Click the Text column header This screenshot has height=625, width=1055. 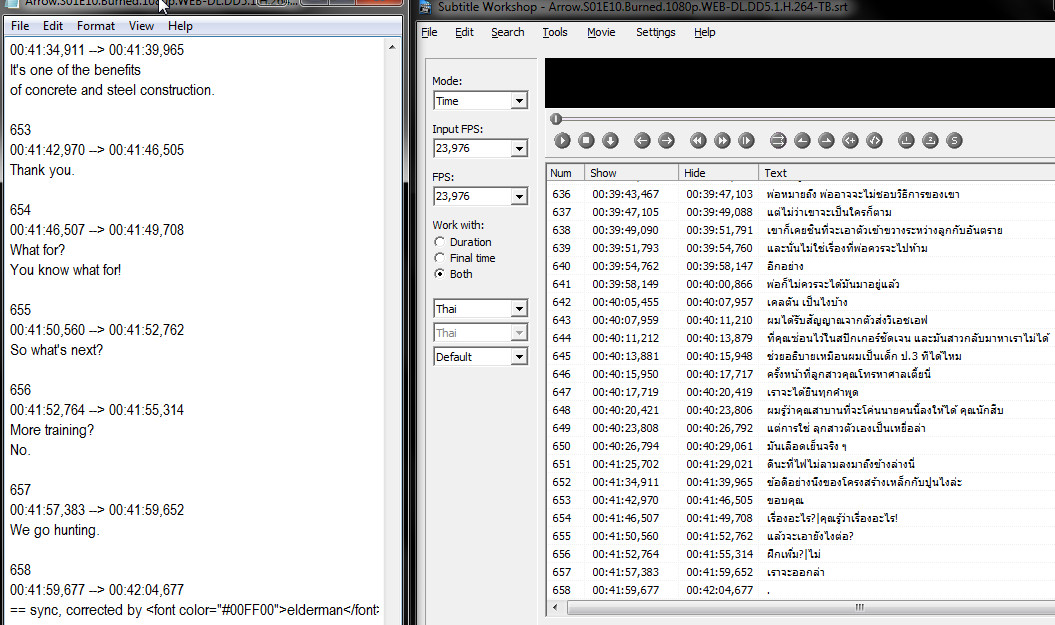tap(907, 173)
